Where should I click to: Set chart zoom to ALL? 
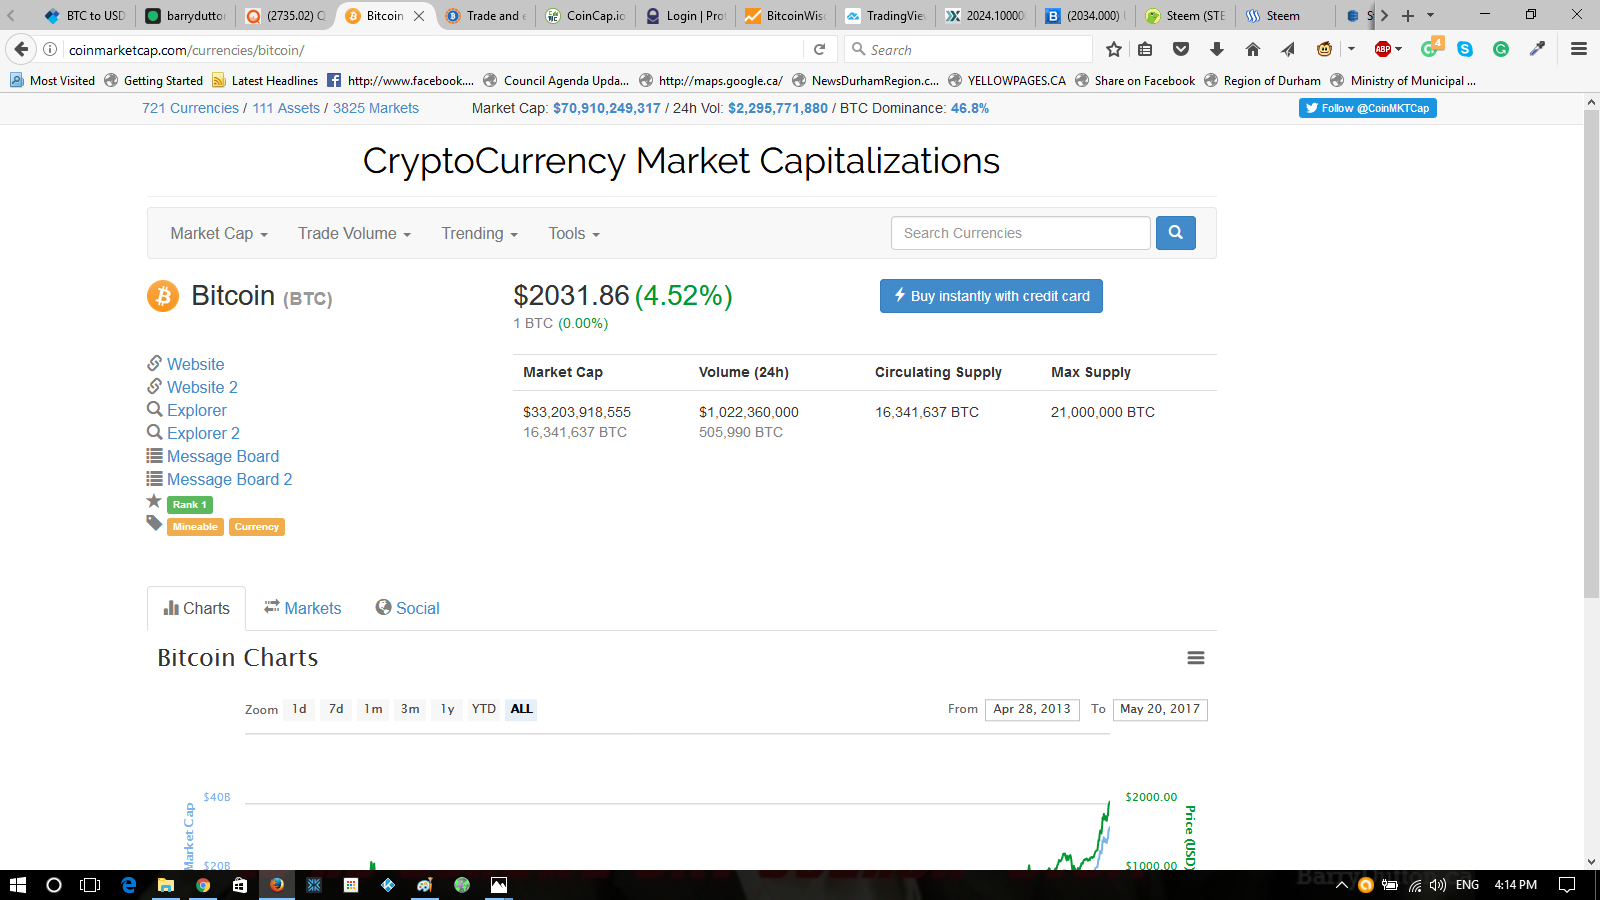521,709
